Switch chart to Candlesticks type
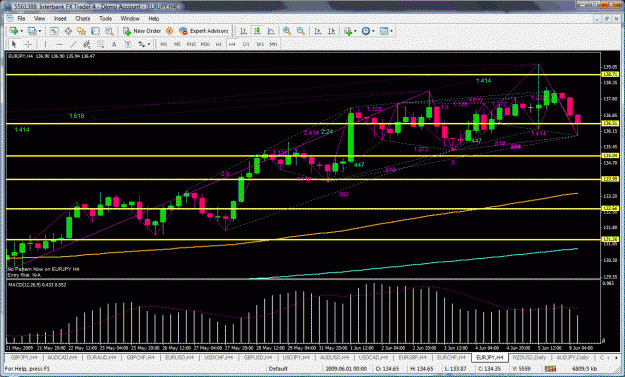Screen dimensions: 625x377 tap(257, 31)
